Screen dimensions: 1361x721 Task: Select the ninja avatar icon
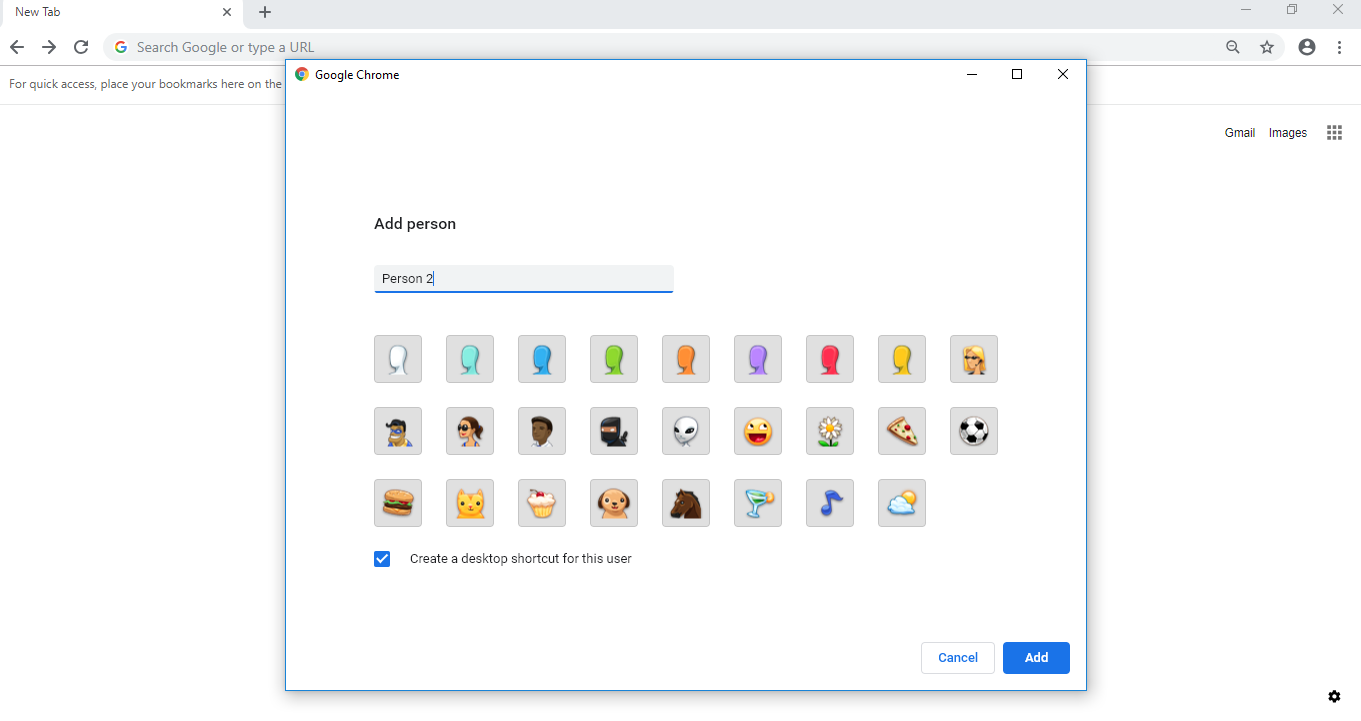614,431
